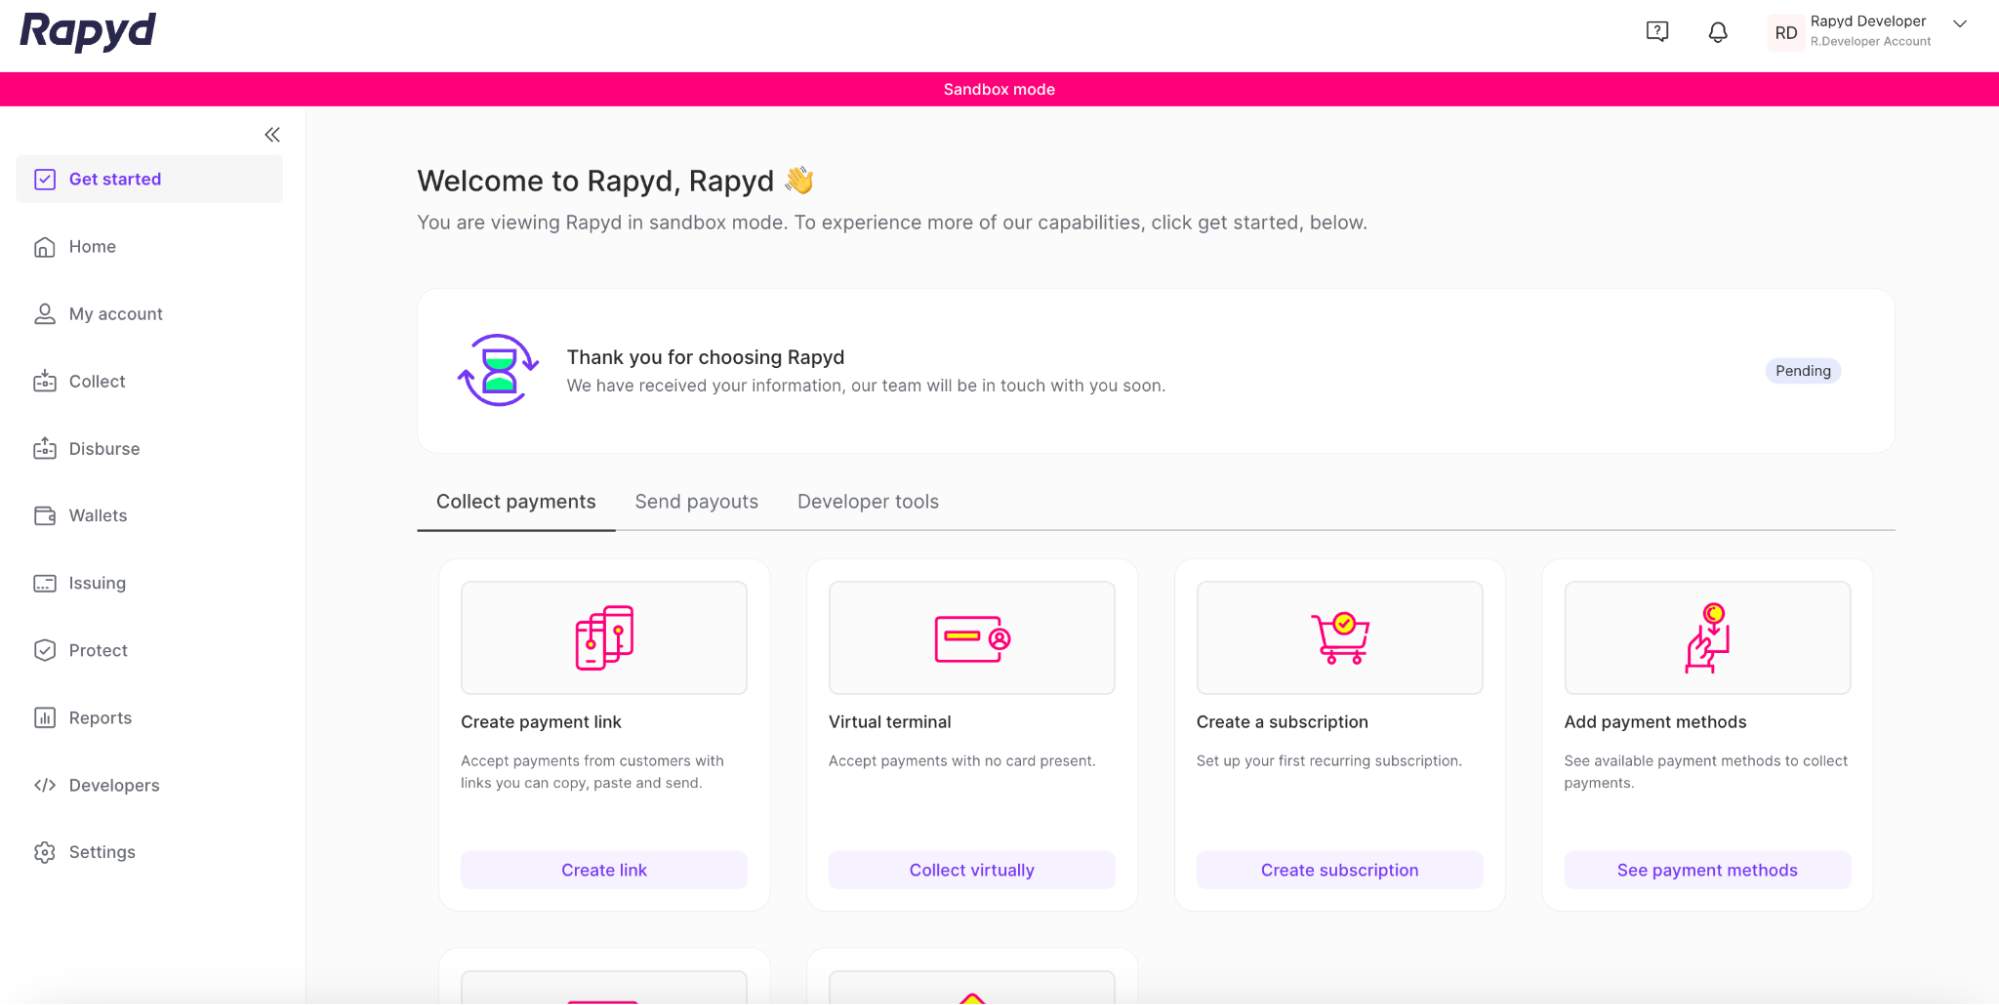Open Settings from the sidebar
Image resolution: width=1999 pixels, height=1005 pixels.
pos(101,851)
